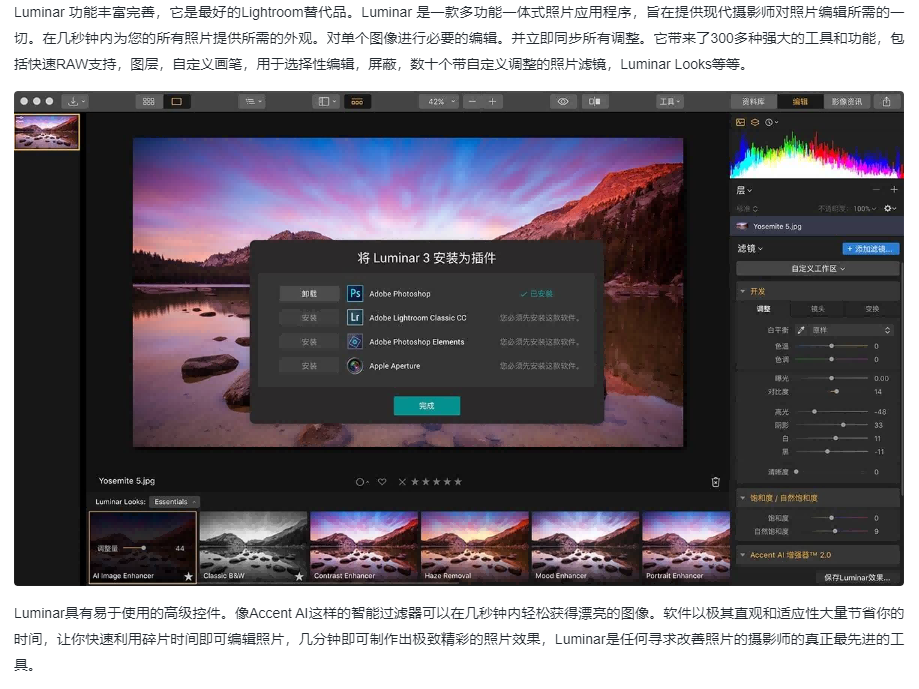This screenshot has height=689, width=919.
Task: Click the 添加滤镜 add filter button
Action: coord(870,249)
